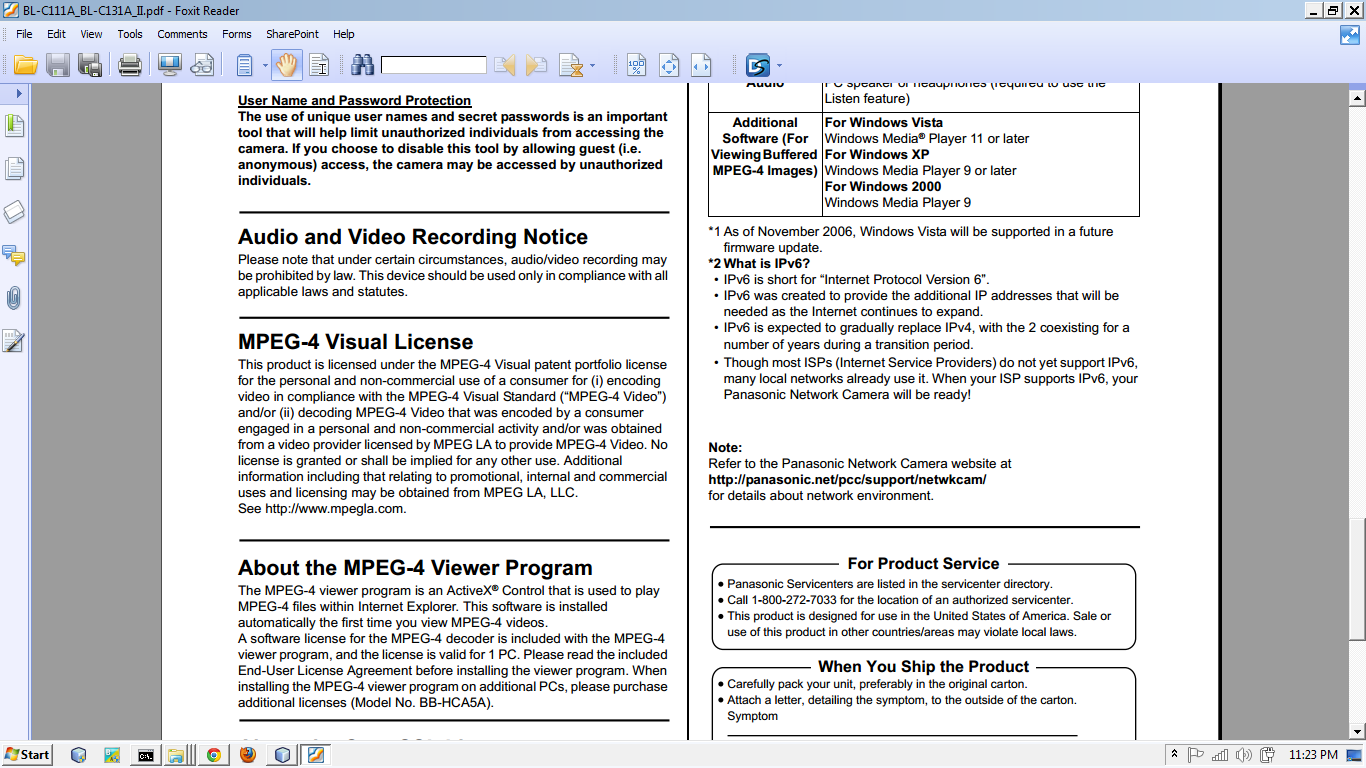The width and height of the screenshot is (1366, 768).
Task: Click into the toolbar find text box
Action: [x=433, y=66]
